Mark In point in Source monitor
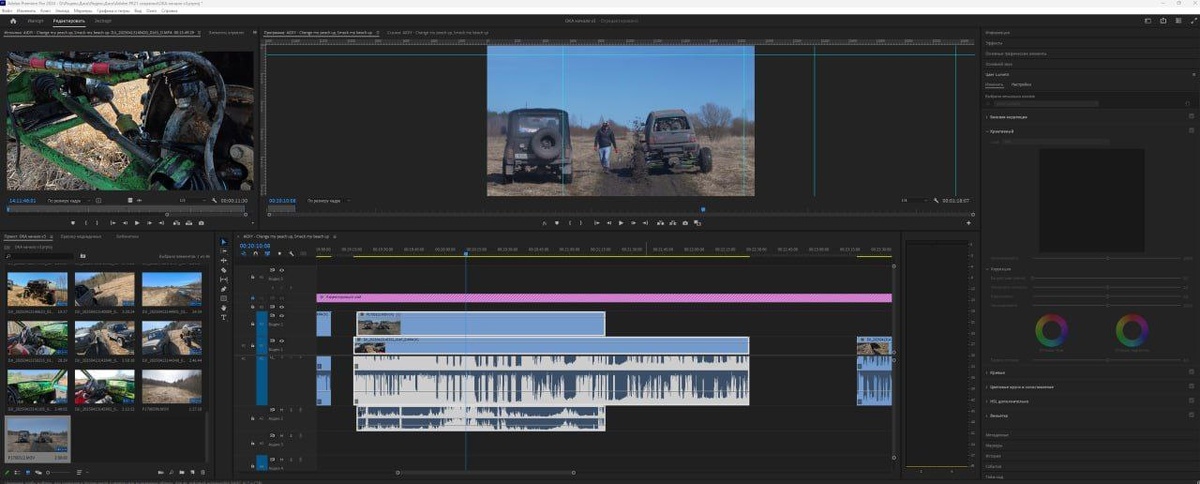 click(x=85, y=222)
